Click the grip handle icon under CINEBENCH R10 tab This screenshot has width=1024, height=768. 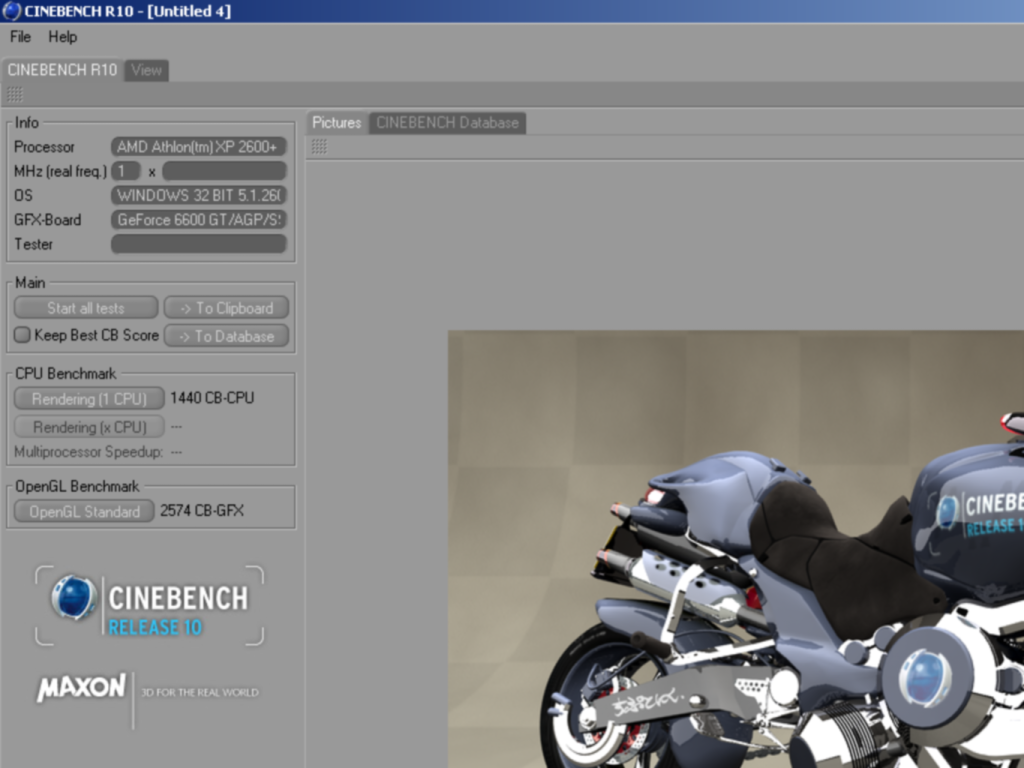click(14, 95)
